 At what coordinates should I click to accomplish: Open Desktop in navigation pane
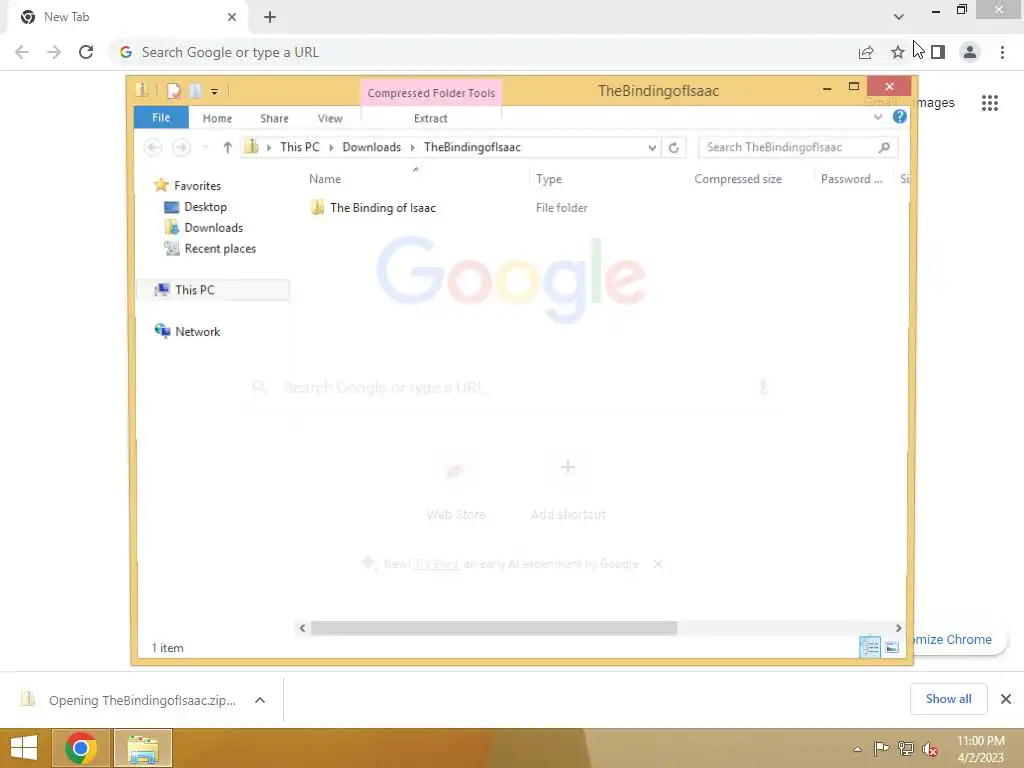click(x=205, y=206)
